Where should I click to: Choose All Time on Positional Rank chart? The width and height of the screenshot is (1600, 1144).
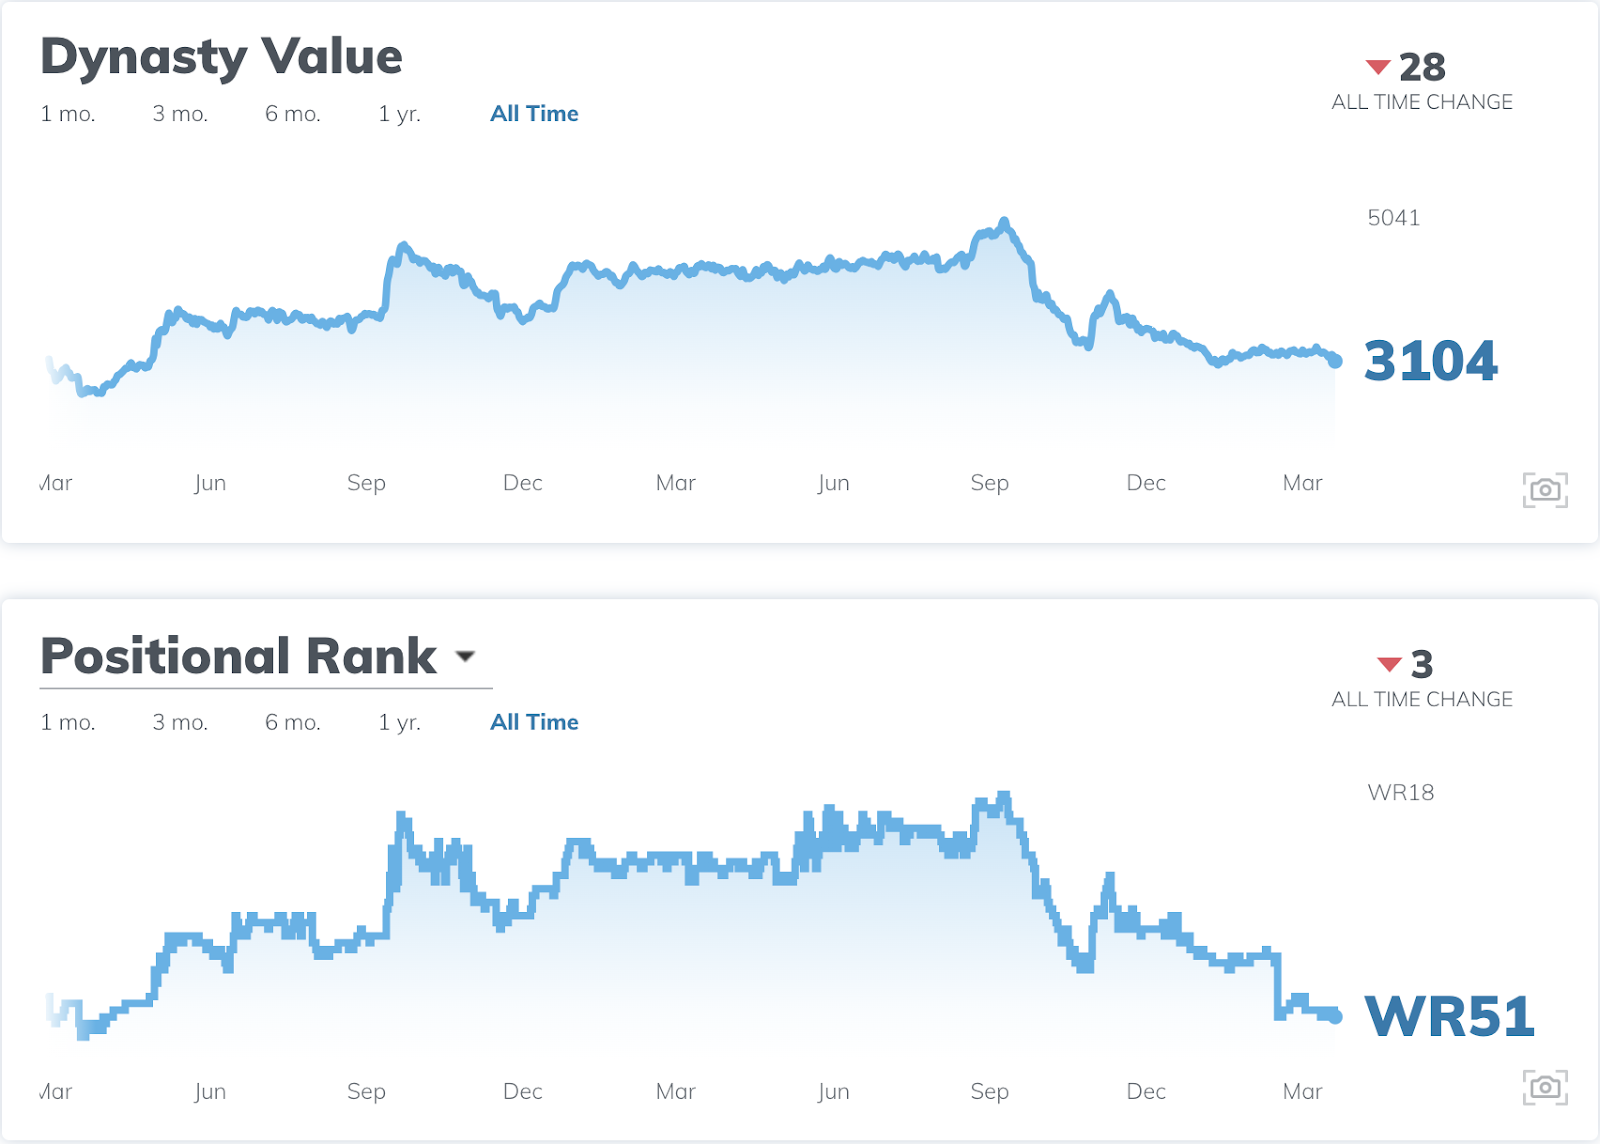coord(534,722)
